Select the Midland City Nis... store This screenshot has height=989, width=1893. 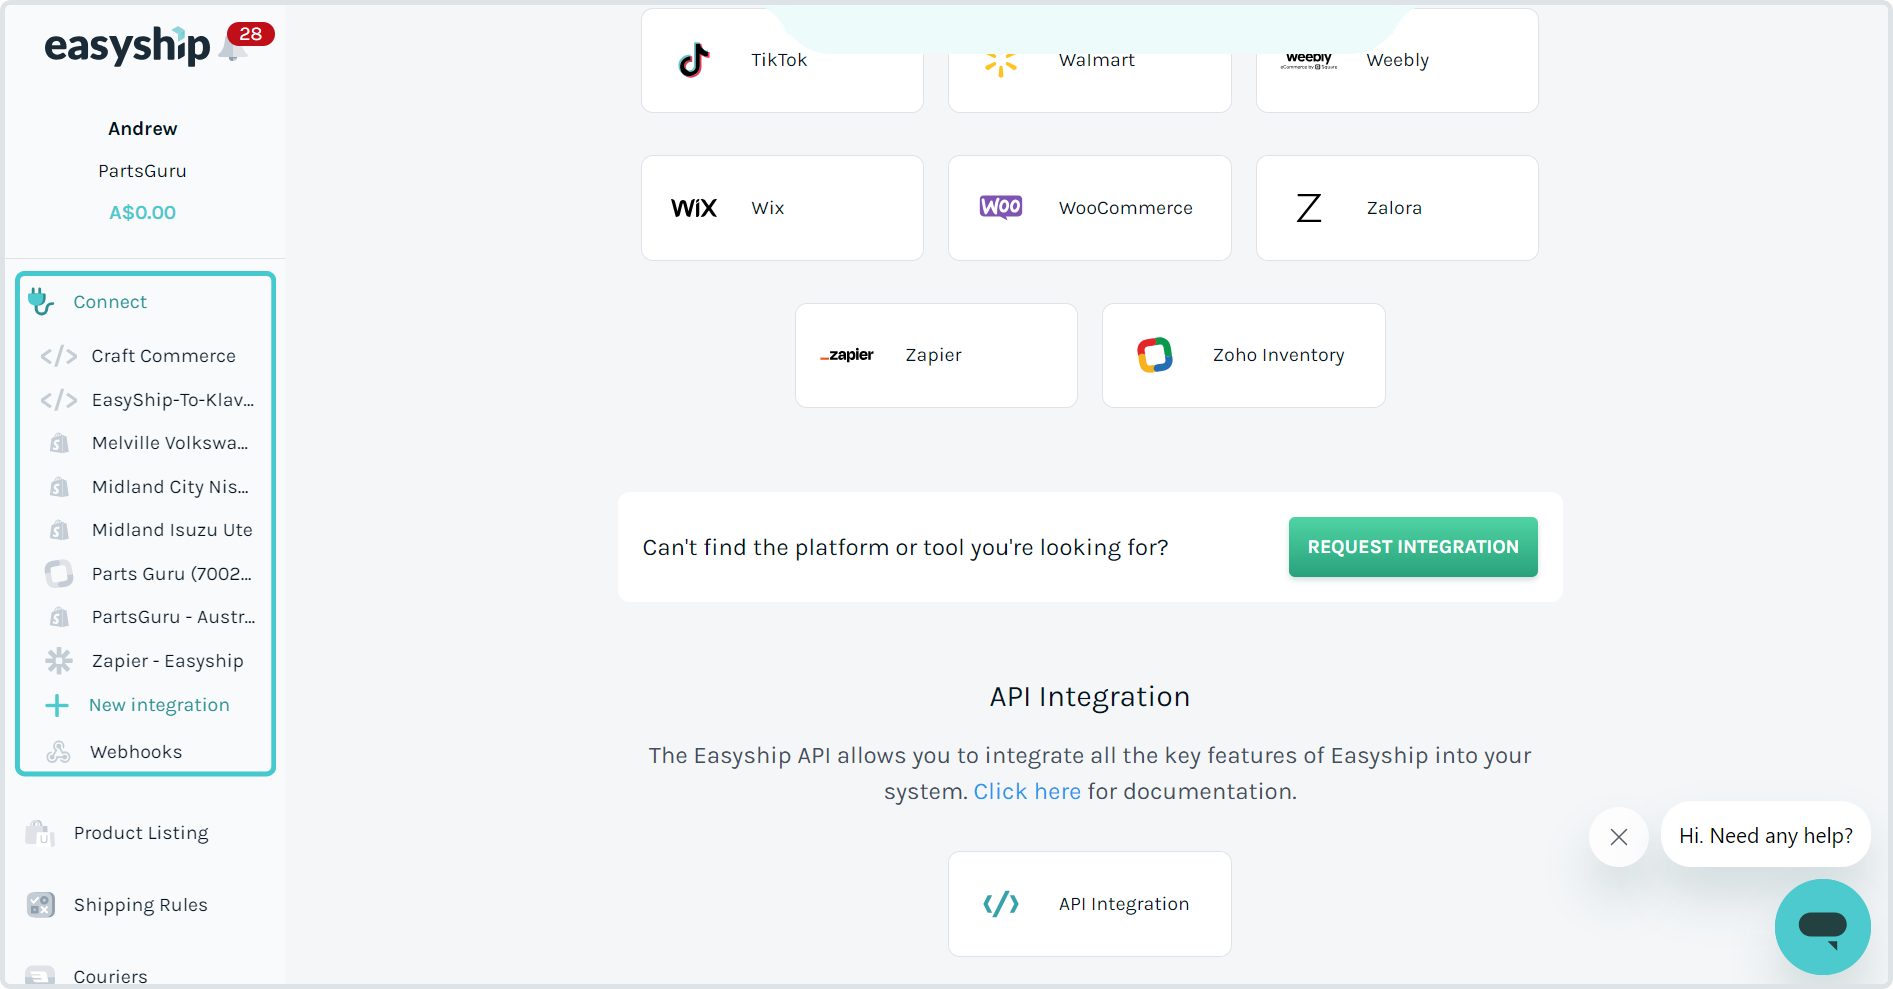pyautogui.click(x=170, y=487)
